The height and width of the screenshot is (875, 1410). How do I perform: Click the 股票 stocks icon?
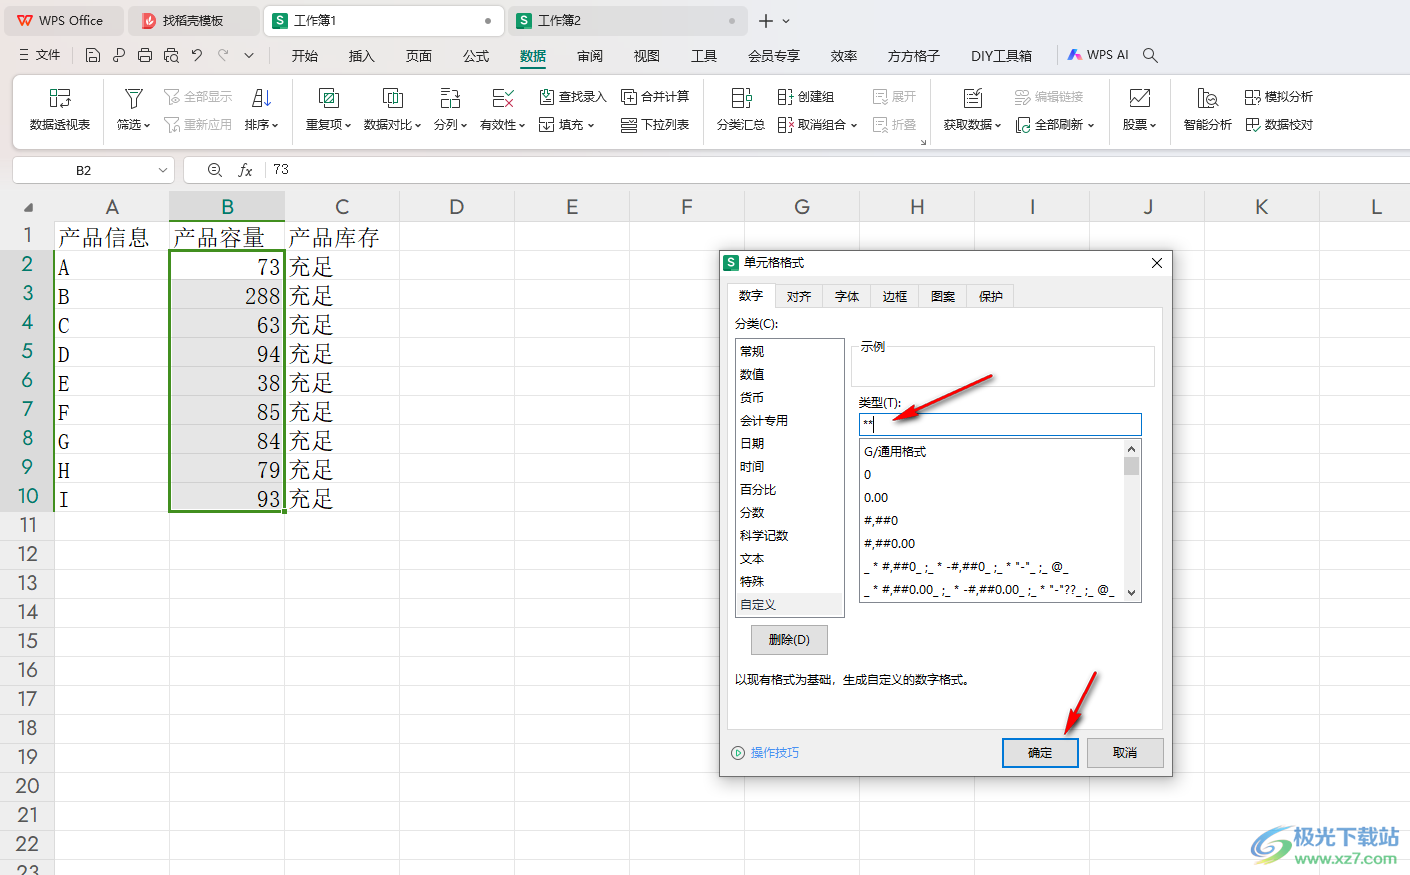click(1139, 98)
